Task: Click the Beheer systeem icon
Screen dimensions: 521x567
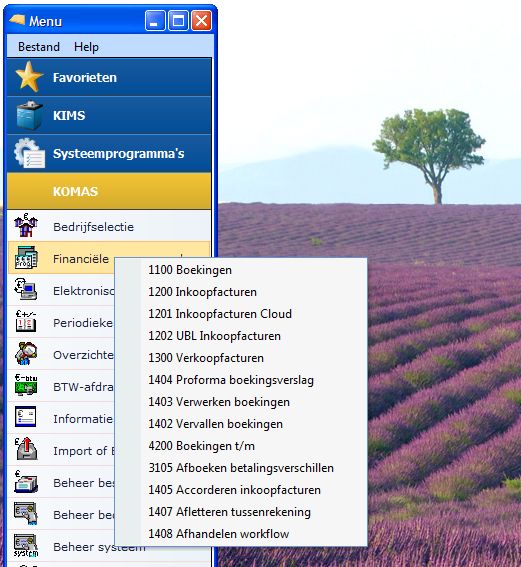Action: 26,545
